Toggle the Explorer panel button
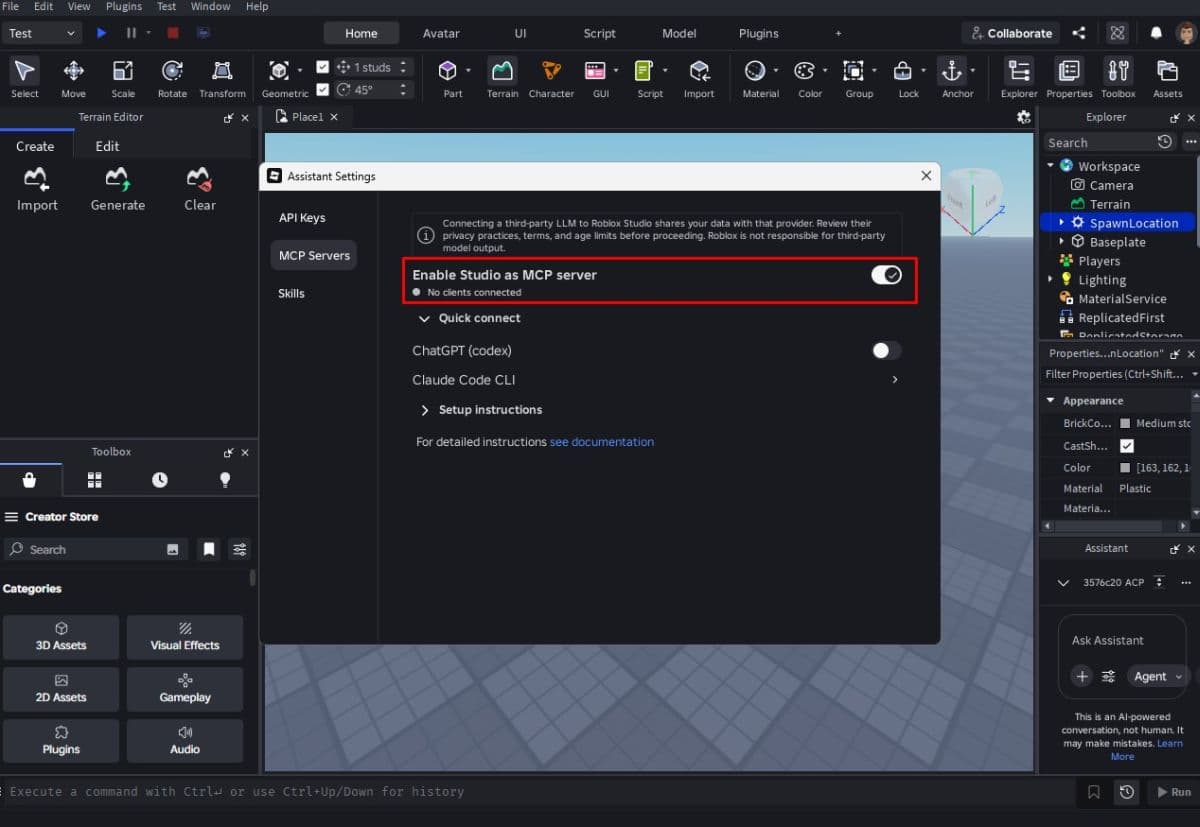 coord(1019,78)
